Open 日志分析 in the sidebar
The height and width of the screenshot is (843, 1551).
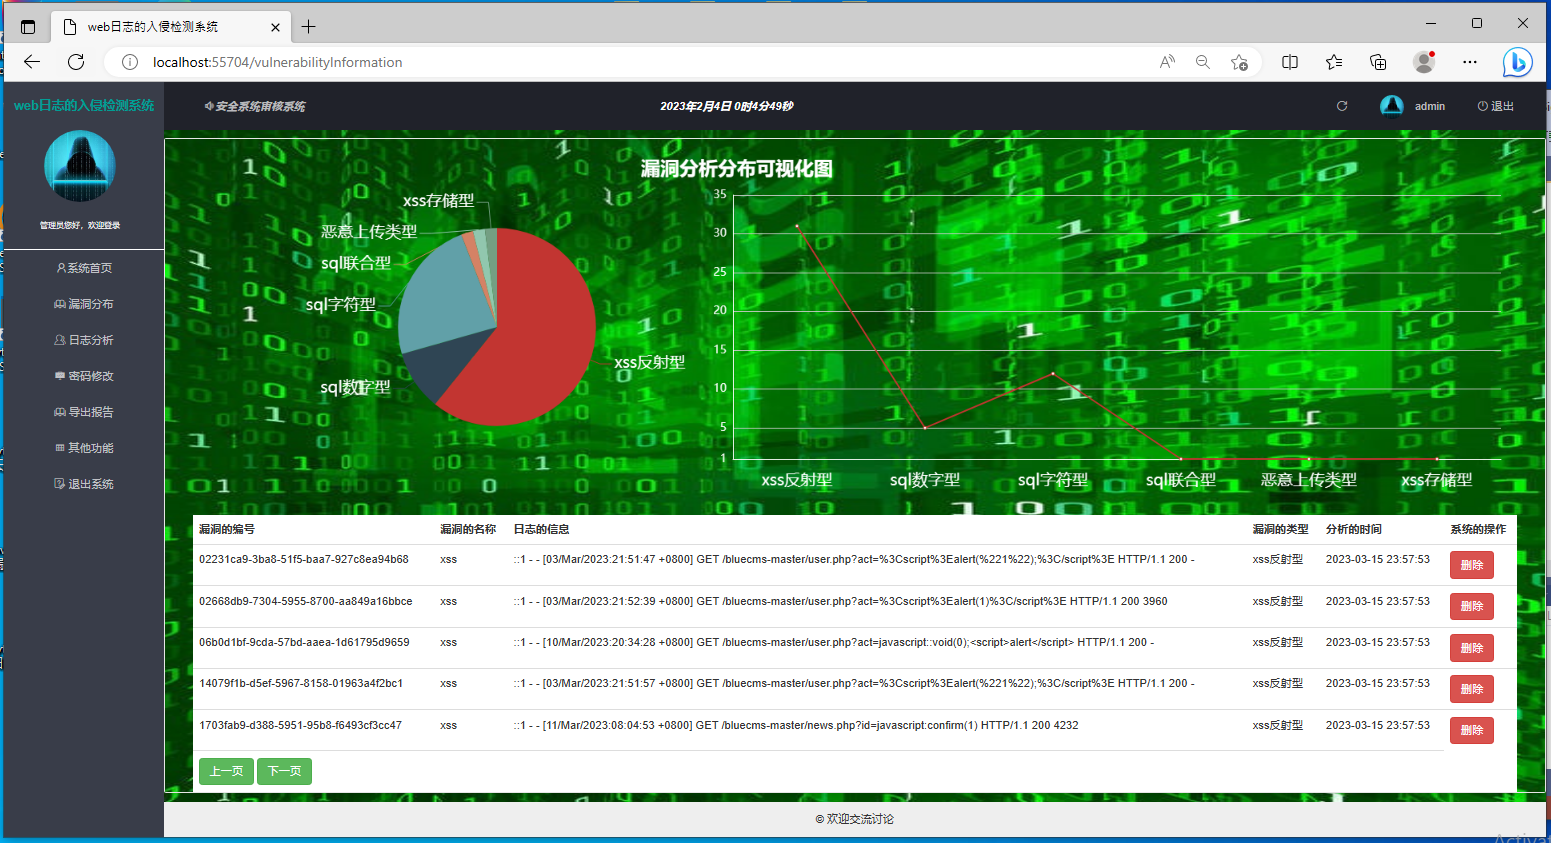(x=84, y=340)
